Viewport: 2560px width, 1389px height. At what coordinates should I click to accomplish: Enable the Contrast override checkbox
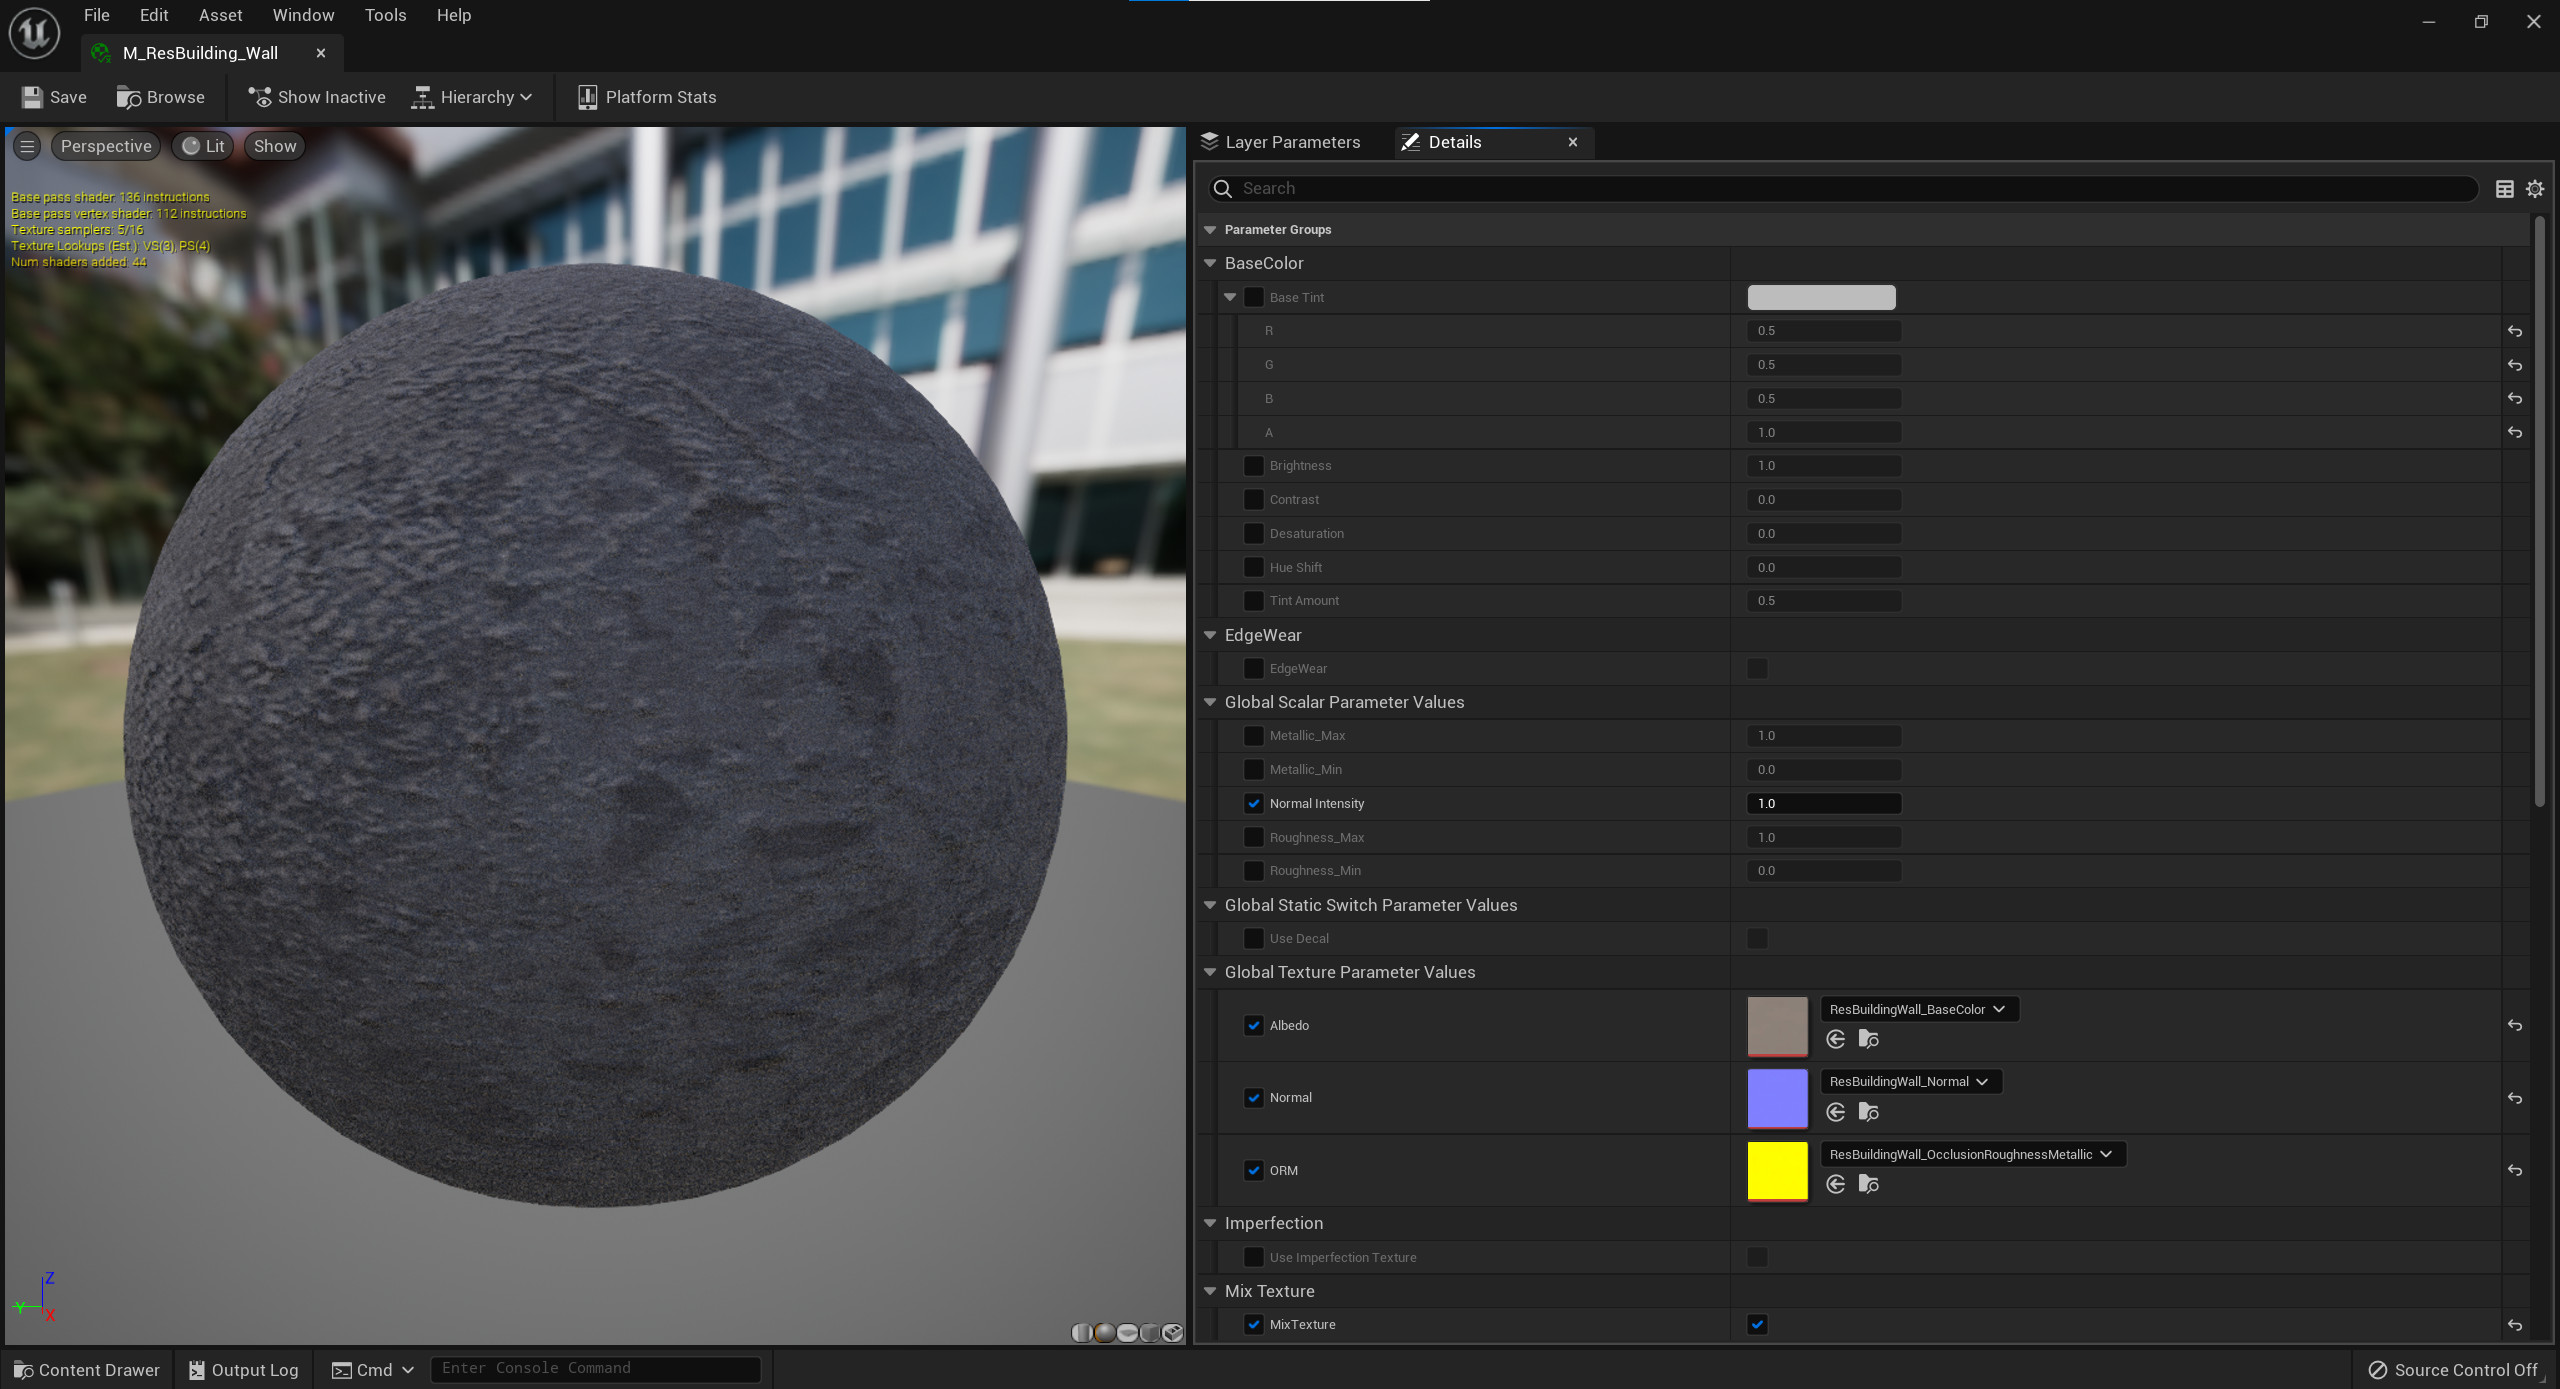tap(1254, 499)
